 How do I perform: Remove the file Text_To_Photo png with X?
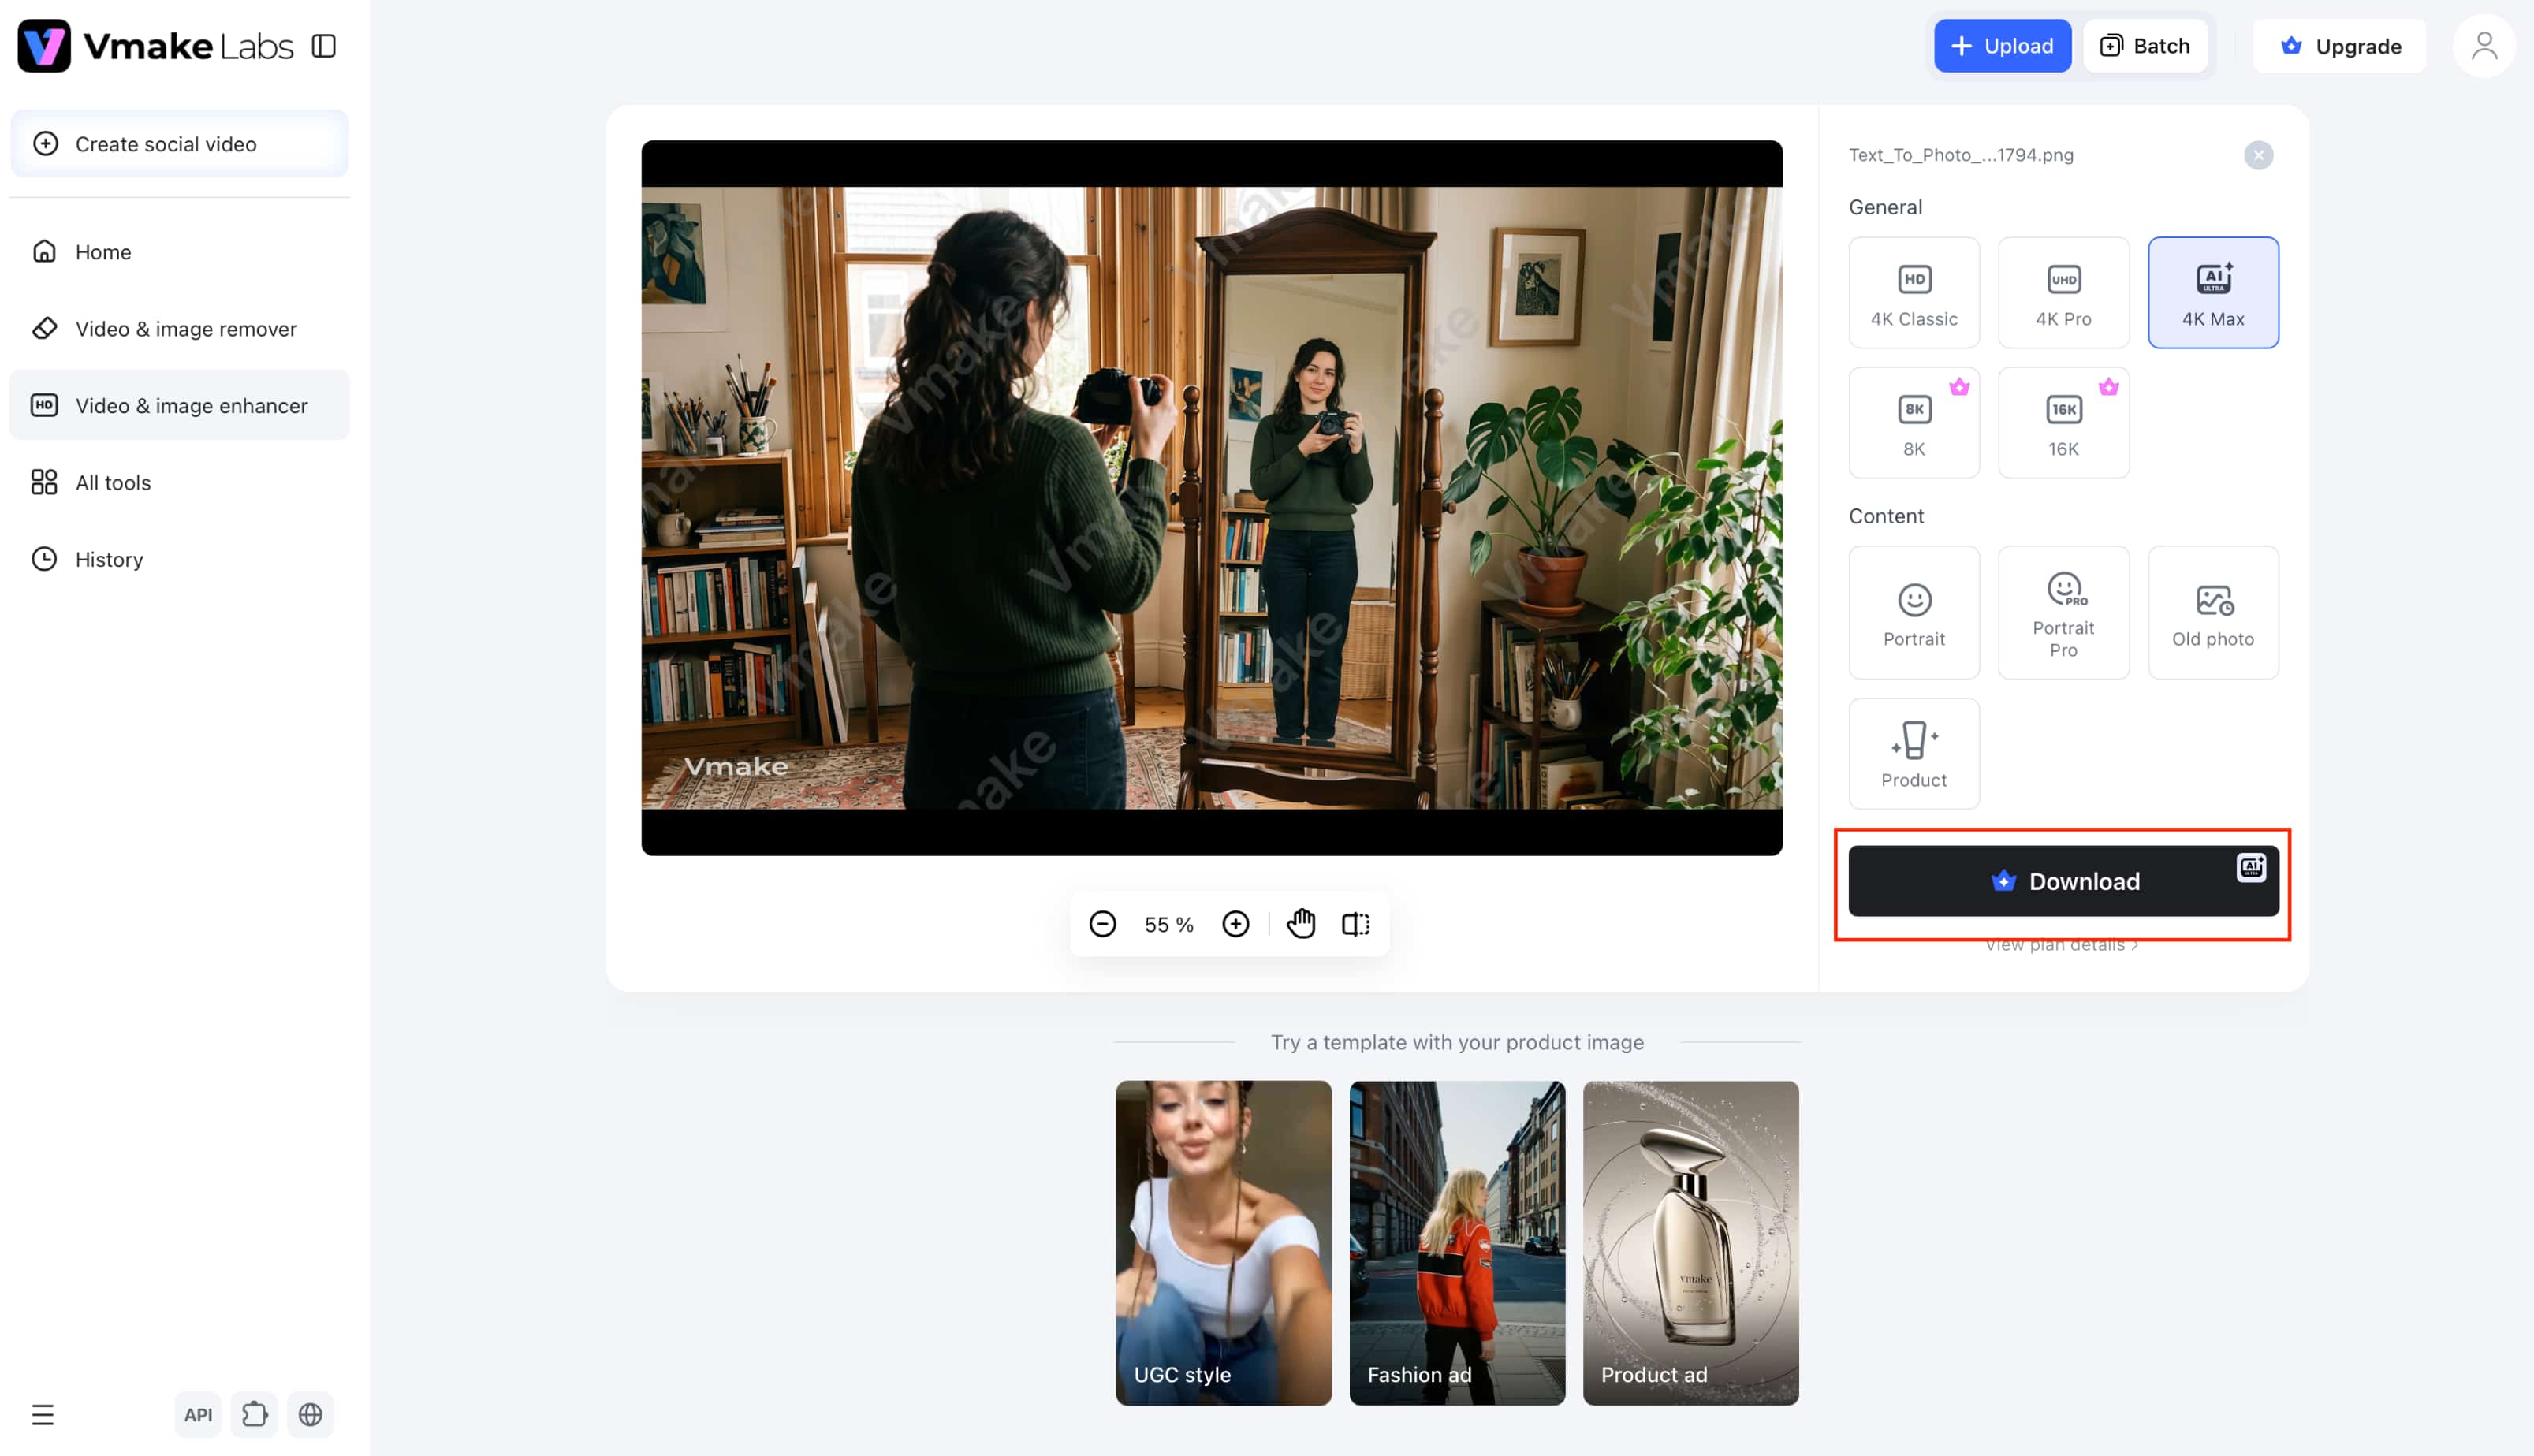click(2258, 155)
